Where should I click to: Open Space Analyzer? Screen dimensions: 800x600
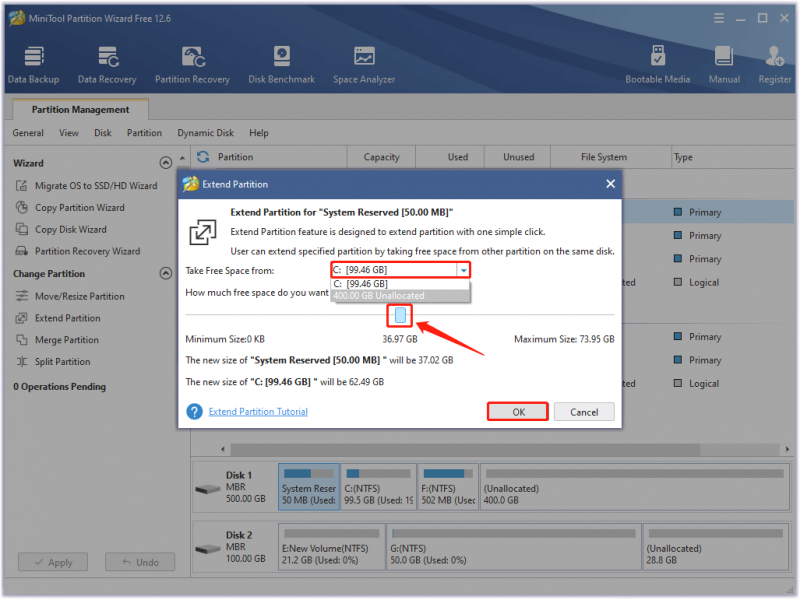364,65
